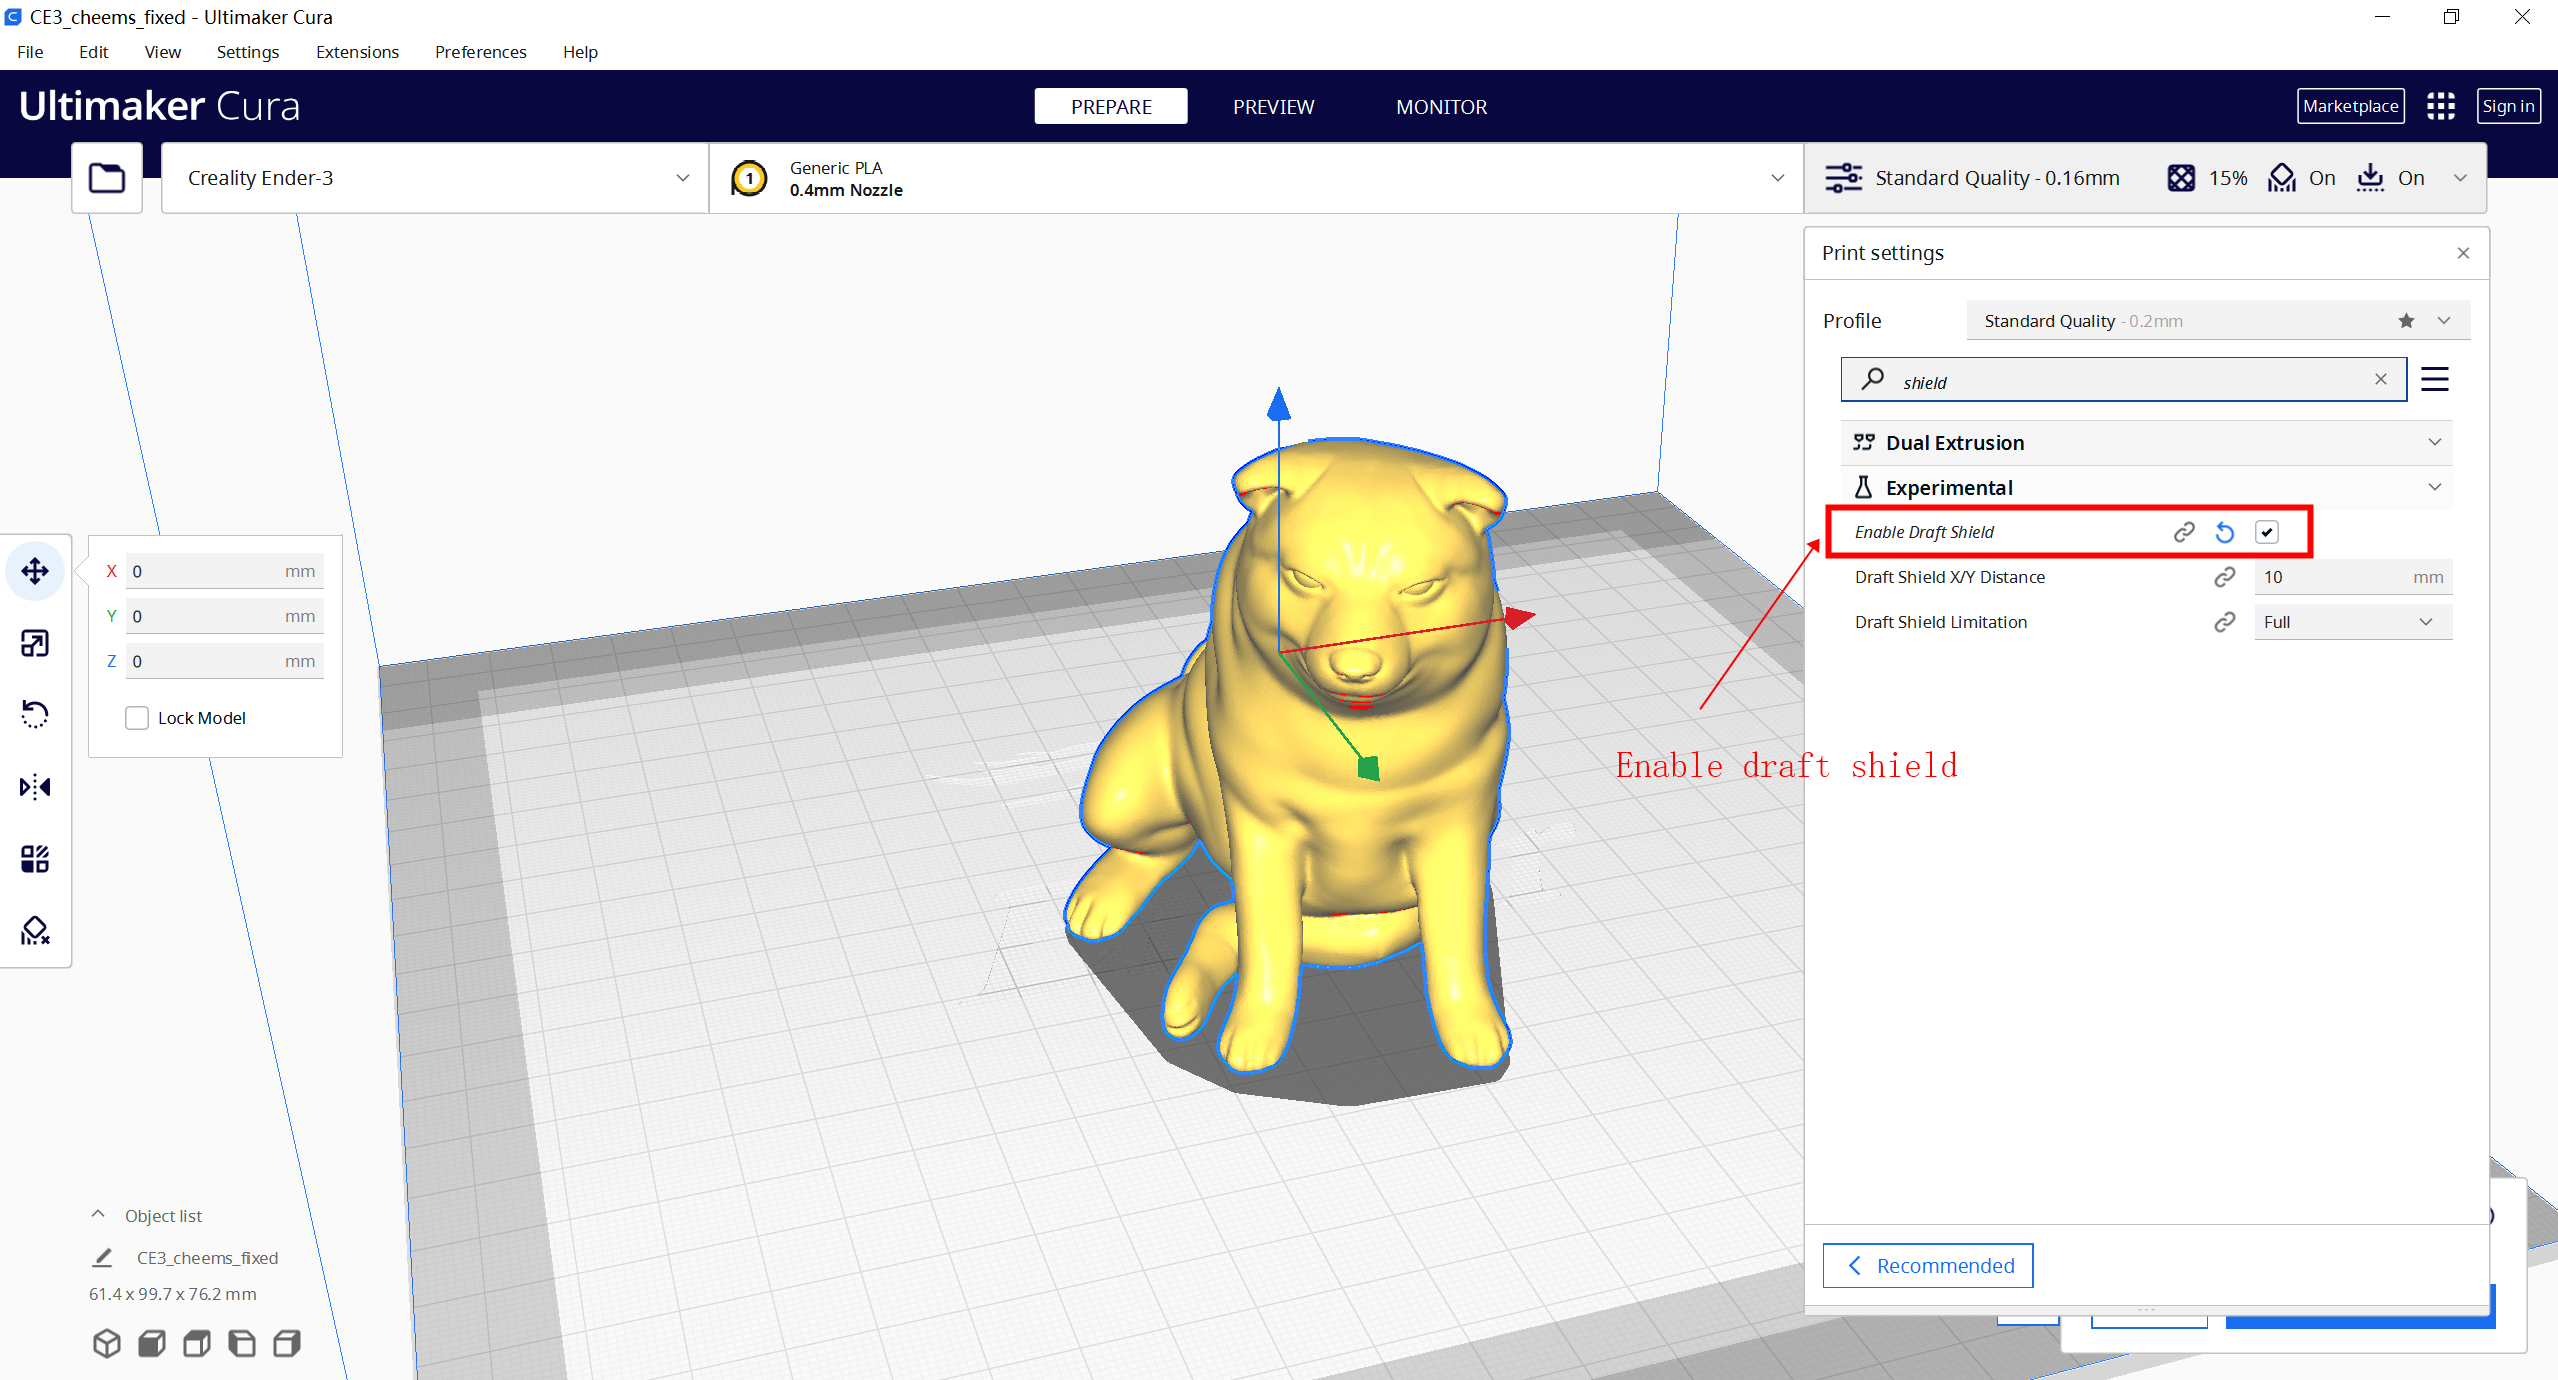Collapse Experimental category

2146,488
